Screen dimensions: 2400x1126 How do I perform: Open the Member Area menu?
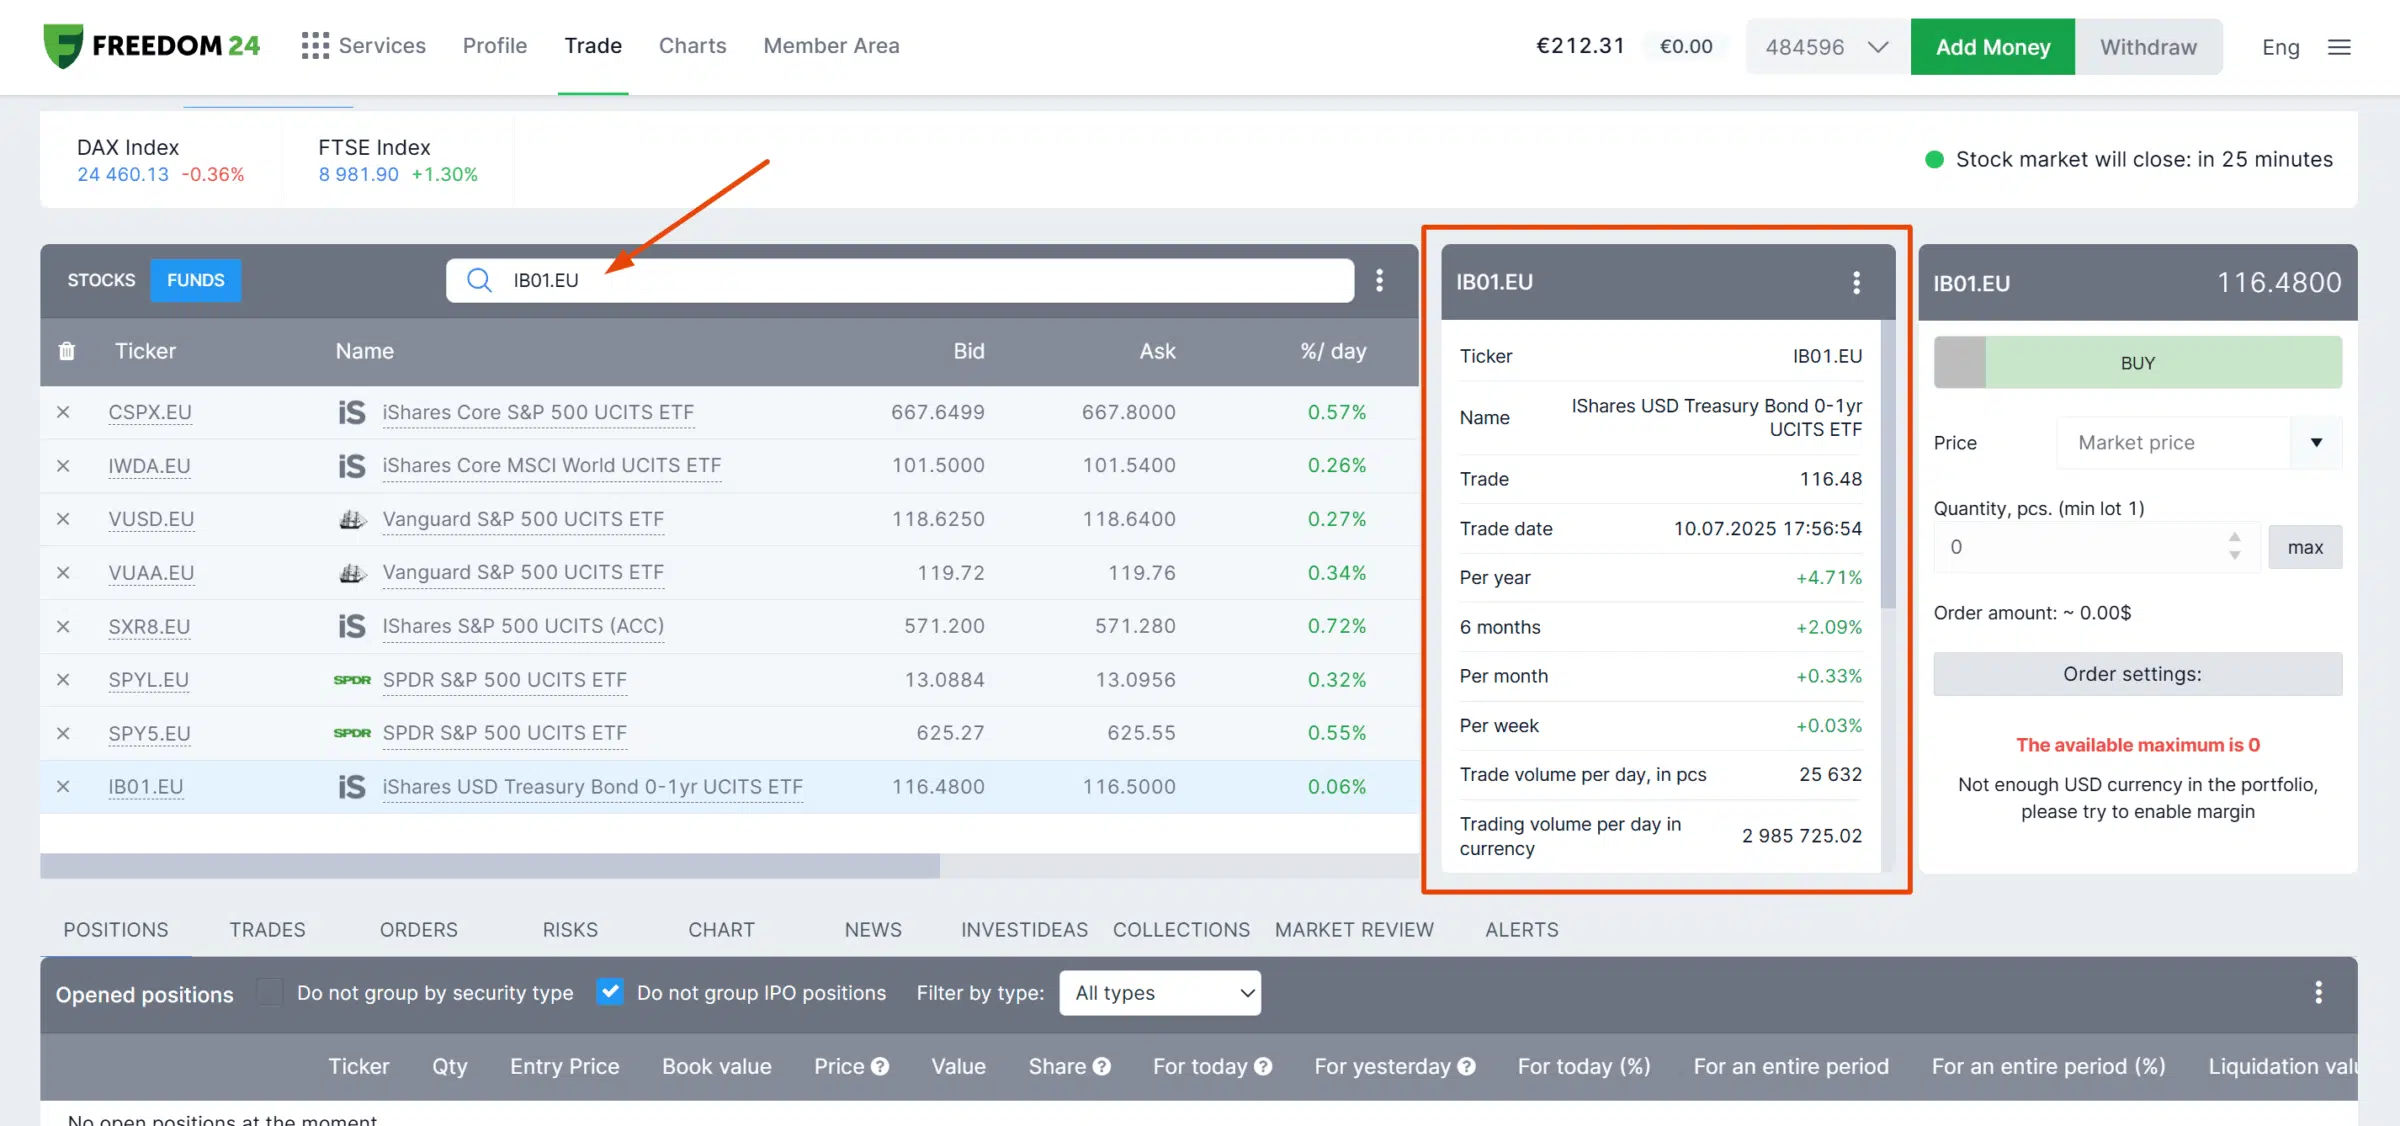coord(831,46)
